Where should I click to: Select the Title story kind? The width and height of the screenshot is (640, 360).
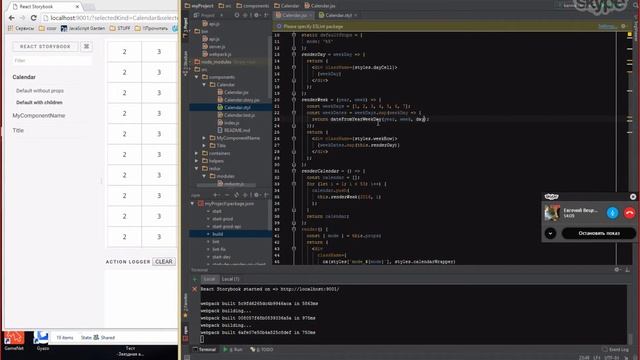18,130
